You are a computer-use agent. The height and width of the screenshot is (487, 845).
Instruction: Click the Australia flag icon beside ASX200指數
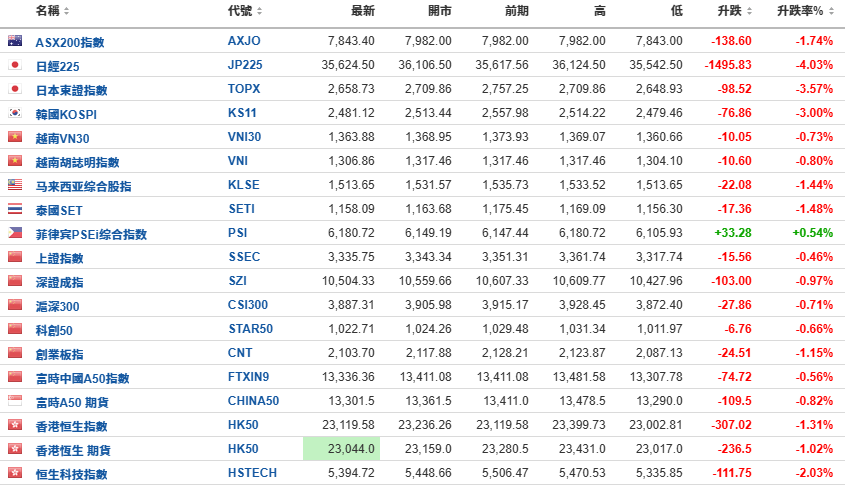(14, 41)
